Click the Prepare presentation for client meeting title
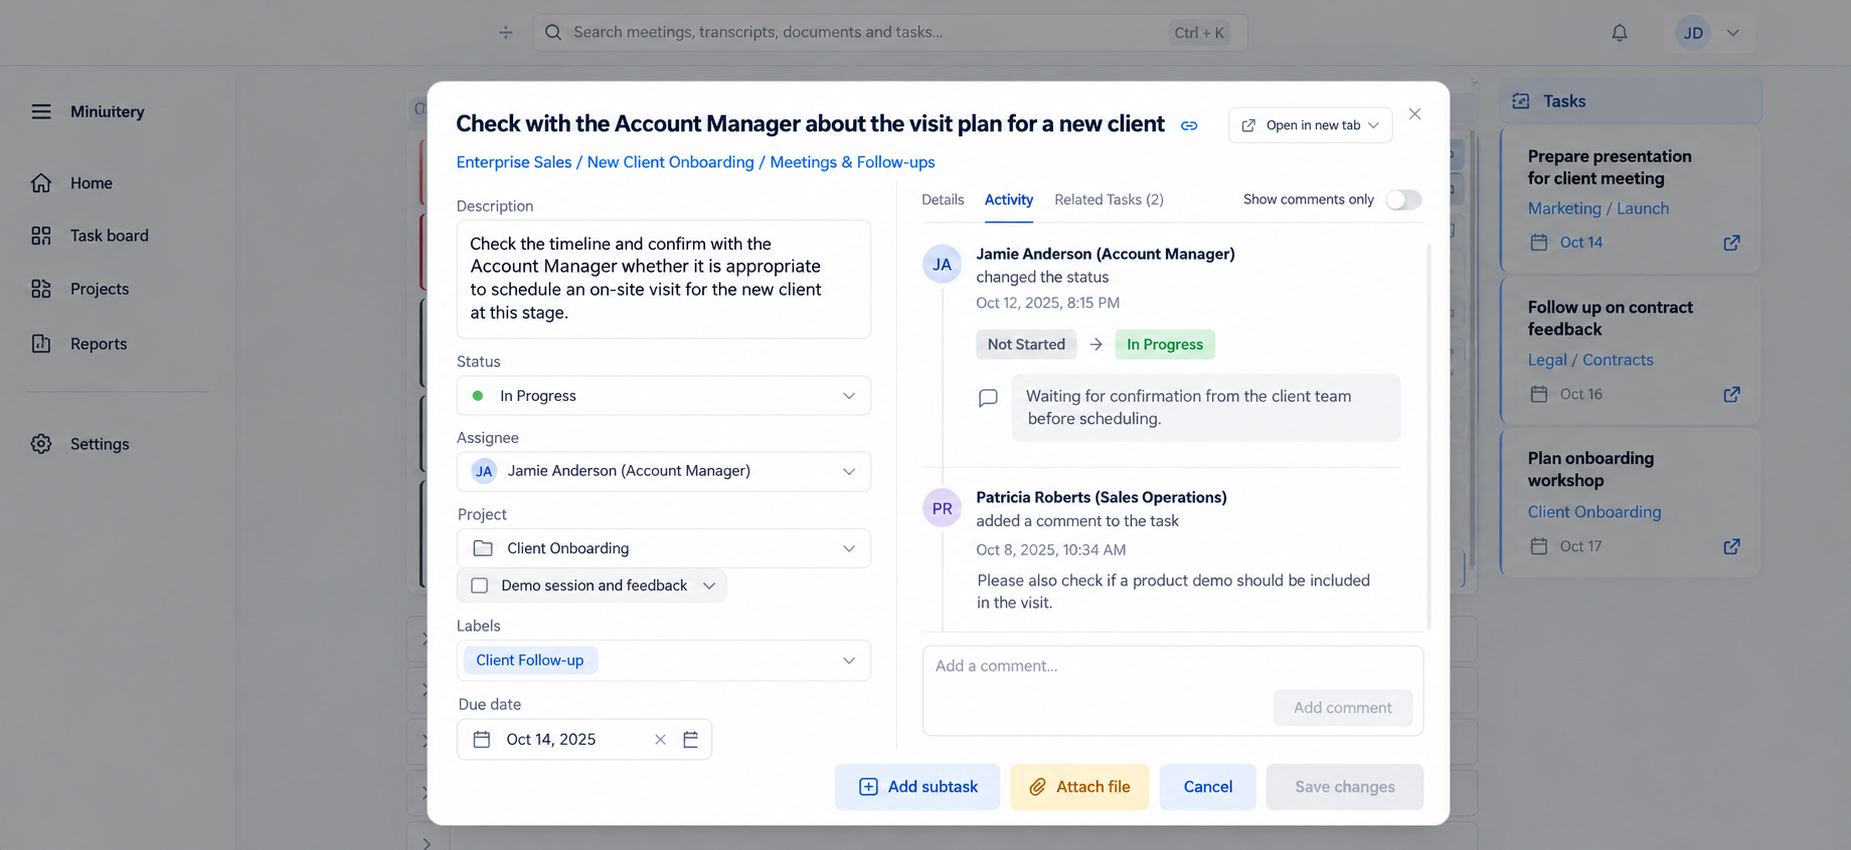 pos(1609,167)
